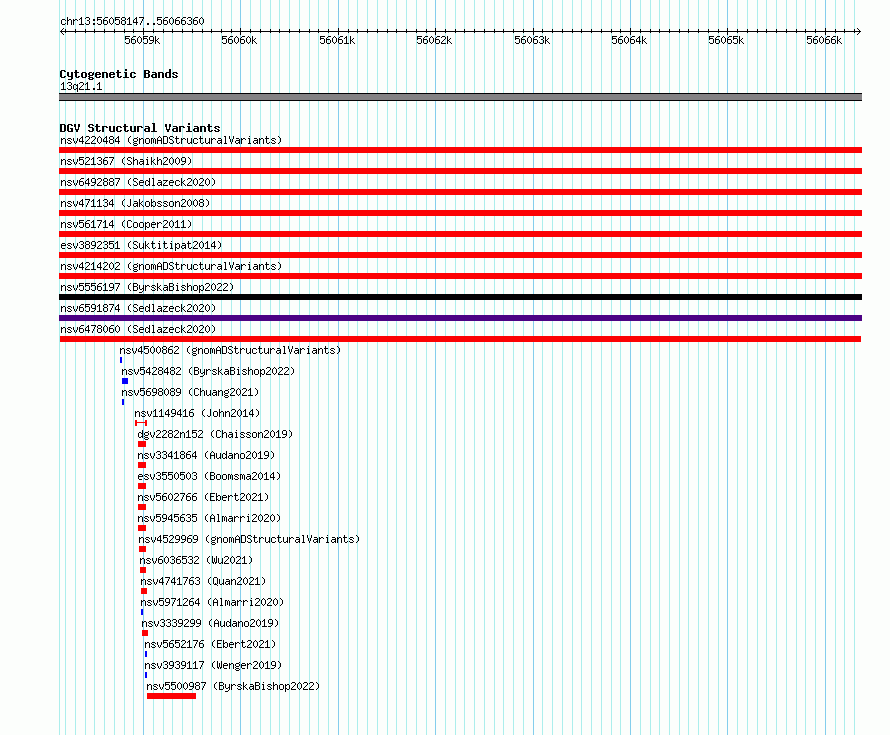Select esv3550503 (Boomsma2014) label
890x735 pixels.
209,476
